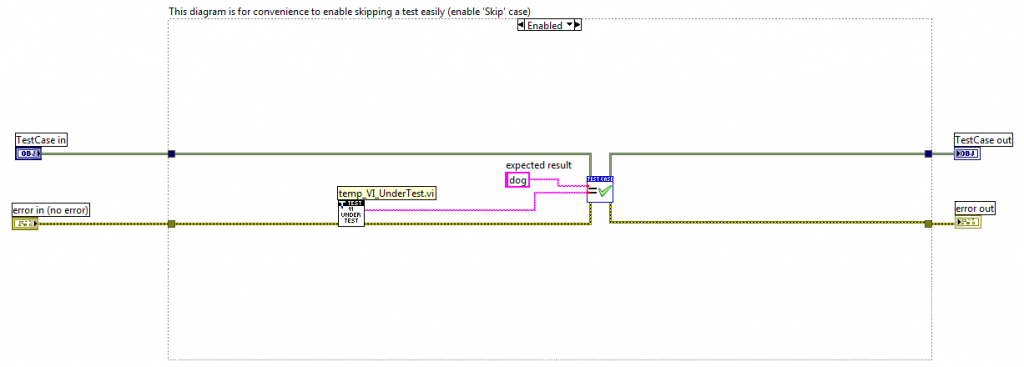Select the Test Case assert-equal checkmark node
Screen dimensions: 1024x367
point(600,189)
